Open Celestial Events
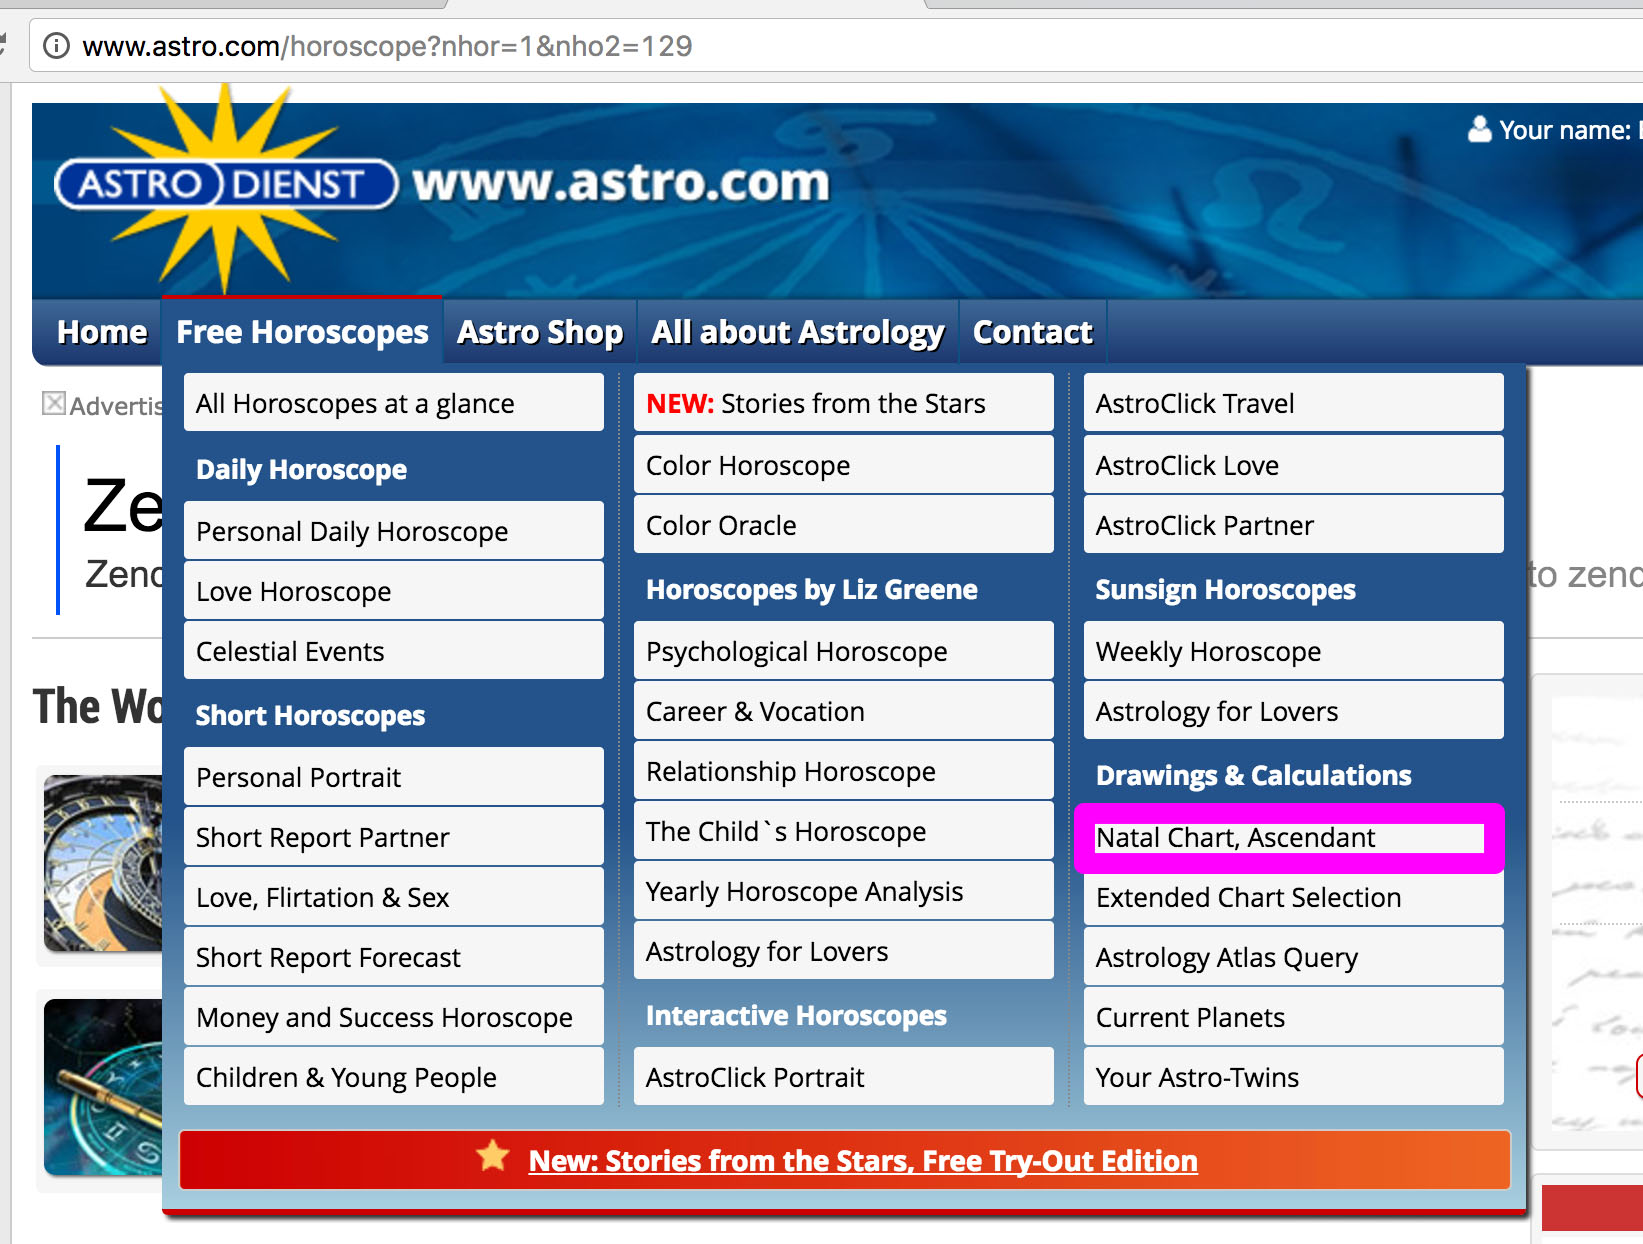 point(394,651)
